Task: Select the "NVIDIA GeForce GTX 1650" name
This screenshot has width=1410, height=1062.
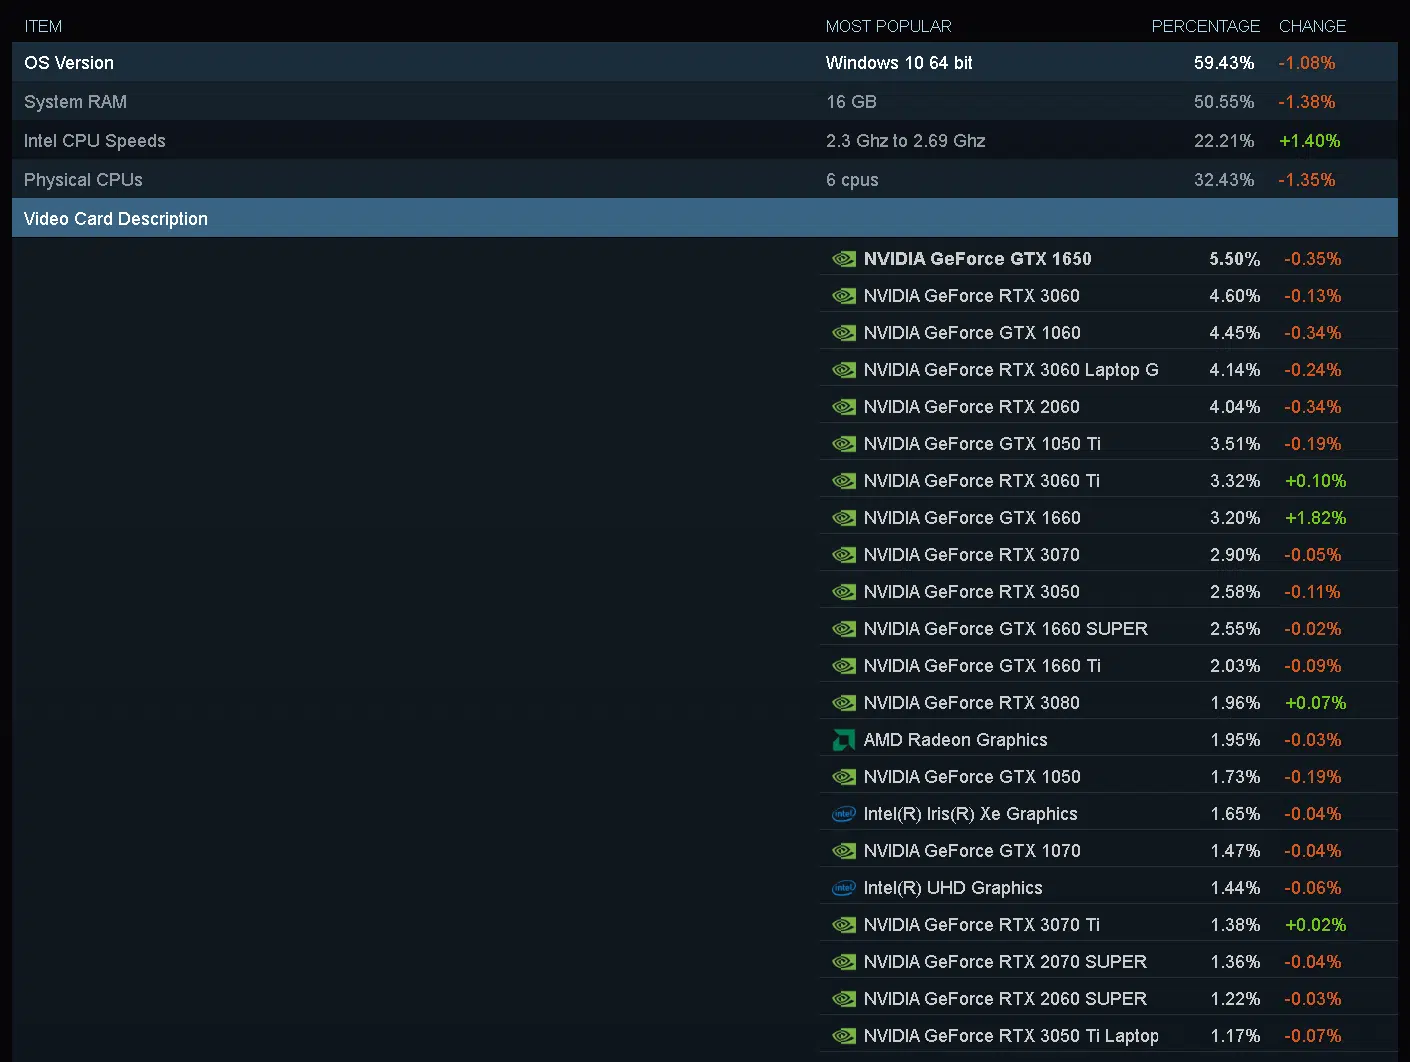Action: pos(977,259)
